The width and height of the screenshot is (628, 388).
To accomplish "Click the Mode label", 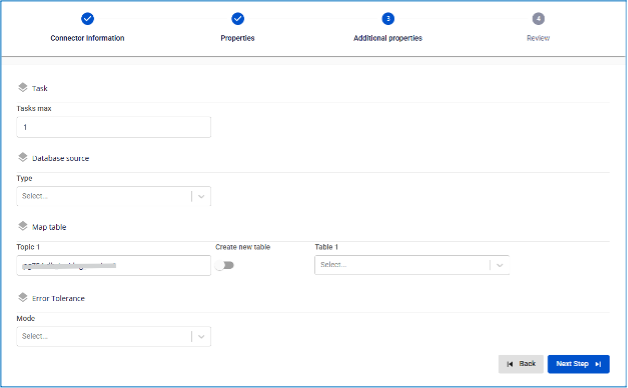I will 26,318.
